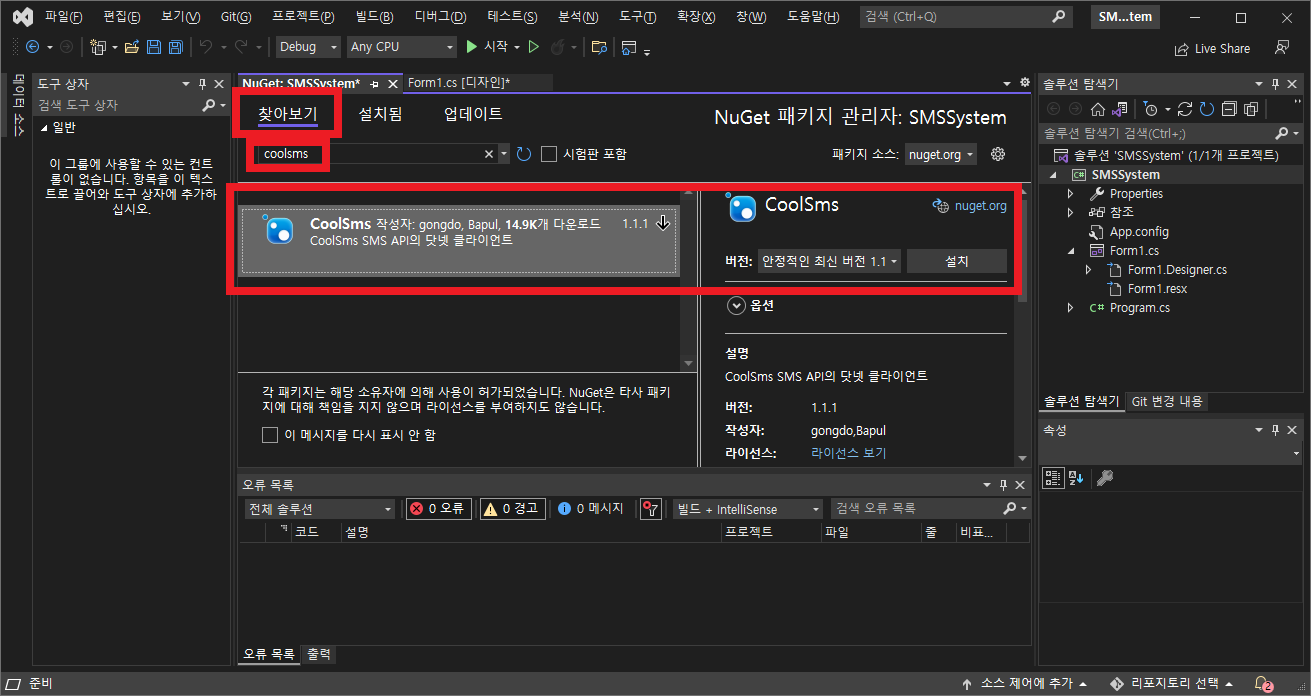Screen dimensions: 1311x696
Task: Expand the Properties node in Solution Explorer
Action: coord(1070,193)
